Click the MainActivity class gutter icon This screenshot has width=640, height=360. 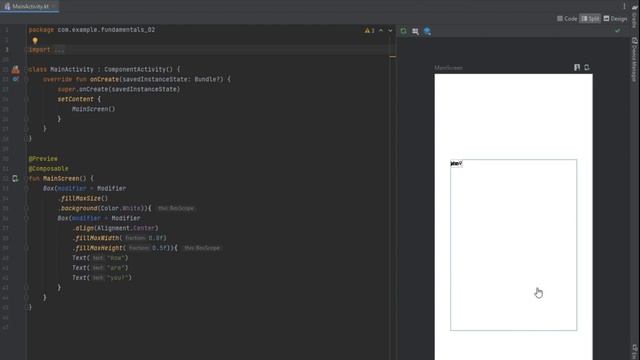click(16, 69)
